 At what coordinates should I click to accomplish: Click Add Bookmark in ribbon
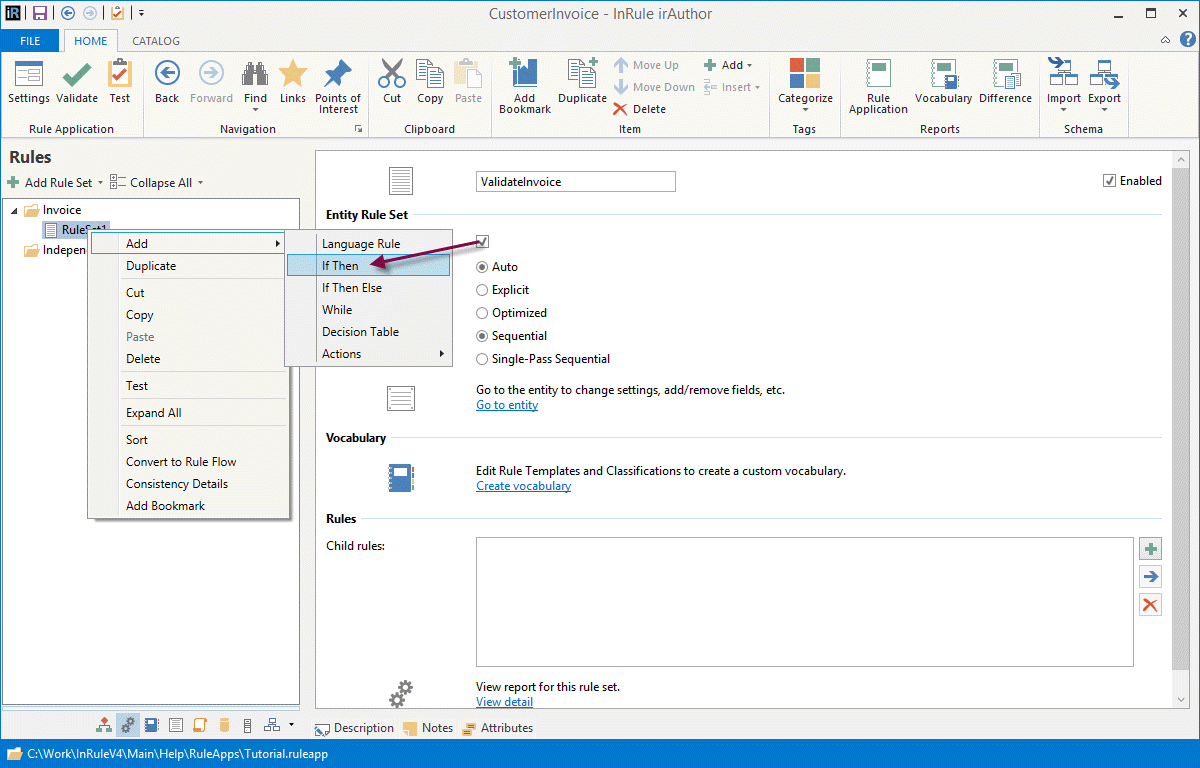click(x=524, y=76)
